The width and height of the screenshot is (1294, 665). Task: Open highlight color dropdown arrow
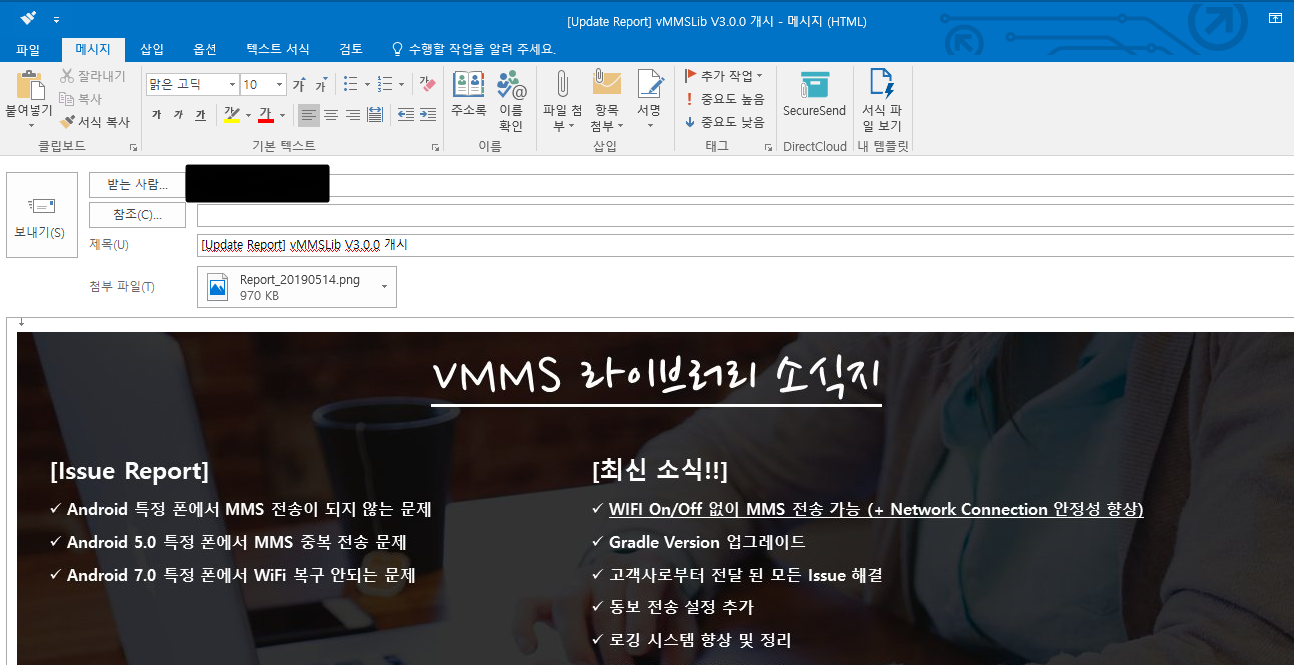click(247, 115)
